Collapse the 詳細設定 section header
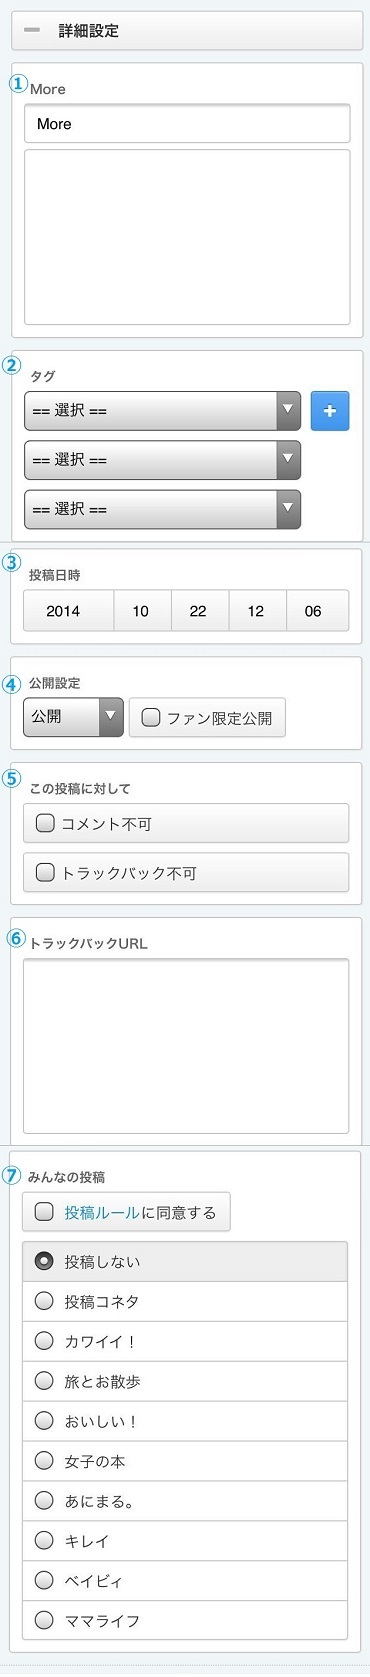Image resolution: width=370 pixels, height=1677 pixels. tap(187, 31)
